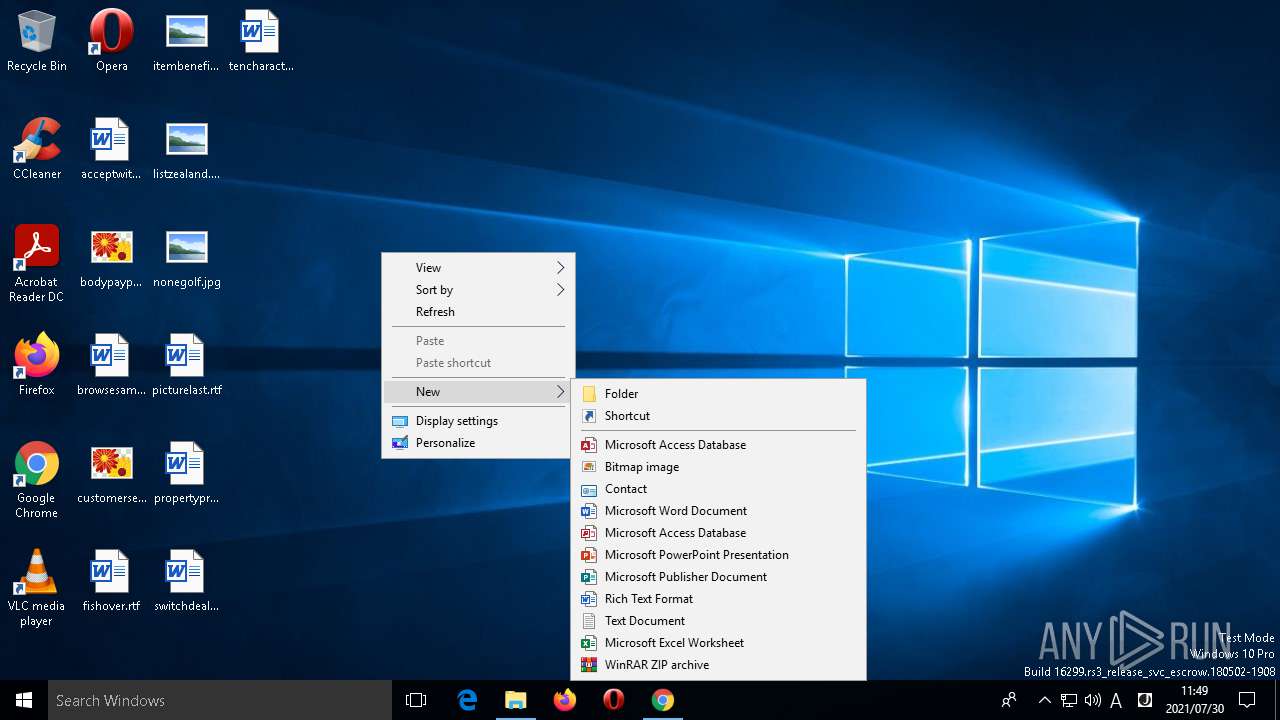Launch Opera from the taskbar
Viewport: 1280px width, 720px height.
tap(614, 700)
